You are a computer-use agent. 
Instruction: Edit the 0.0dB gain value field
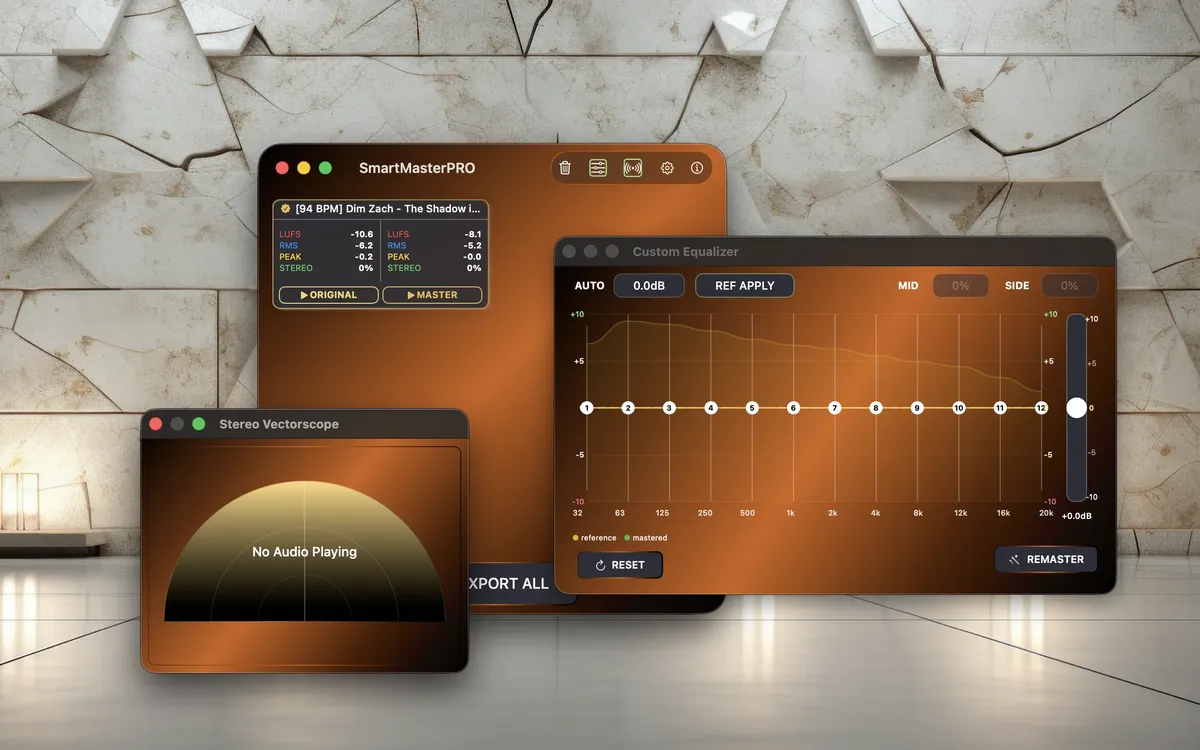(648, 285)
